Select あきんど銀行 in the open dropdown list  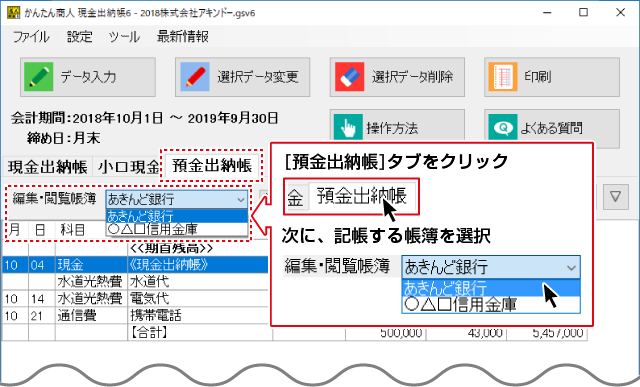tap(177, 216)
